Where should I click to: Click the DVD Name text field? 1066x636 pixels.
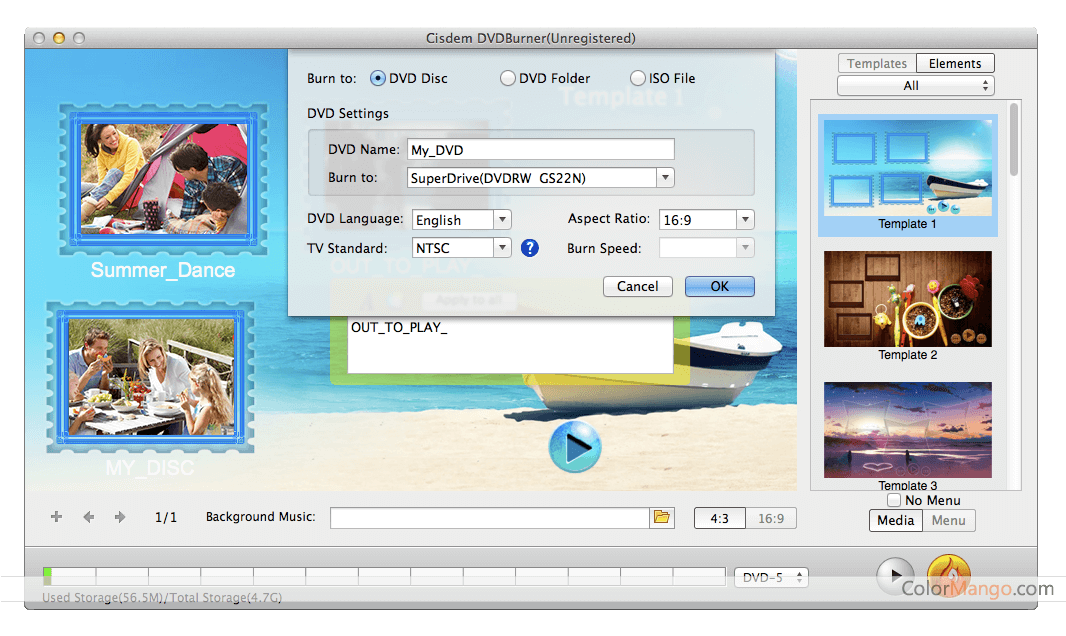540,149
